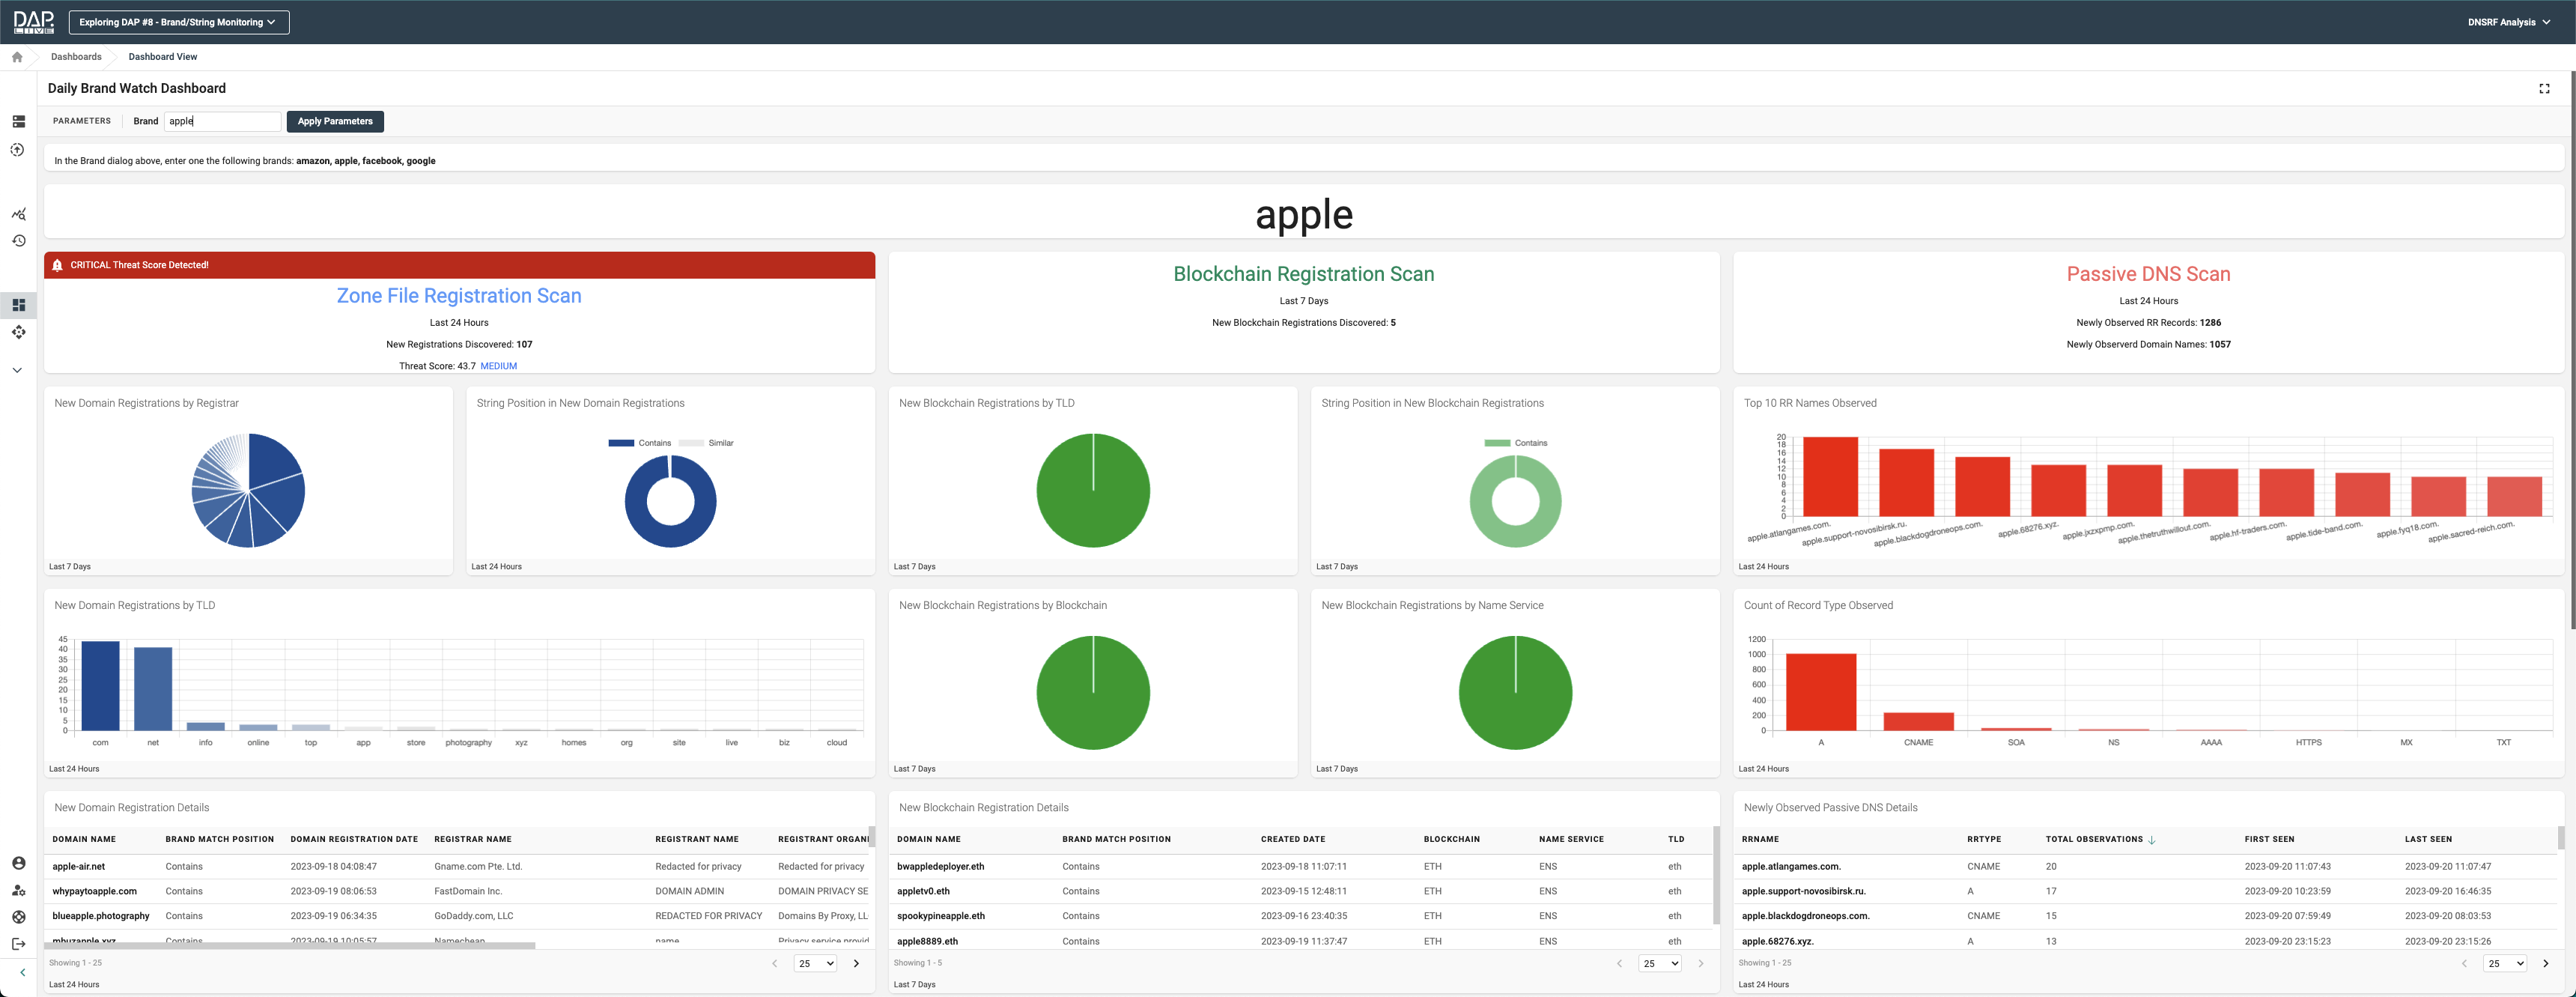Select the dashboards grid sidebar icon
The width and height of the screenshot is (2576, 997).
[x=18, y=305]
